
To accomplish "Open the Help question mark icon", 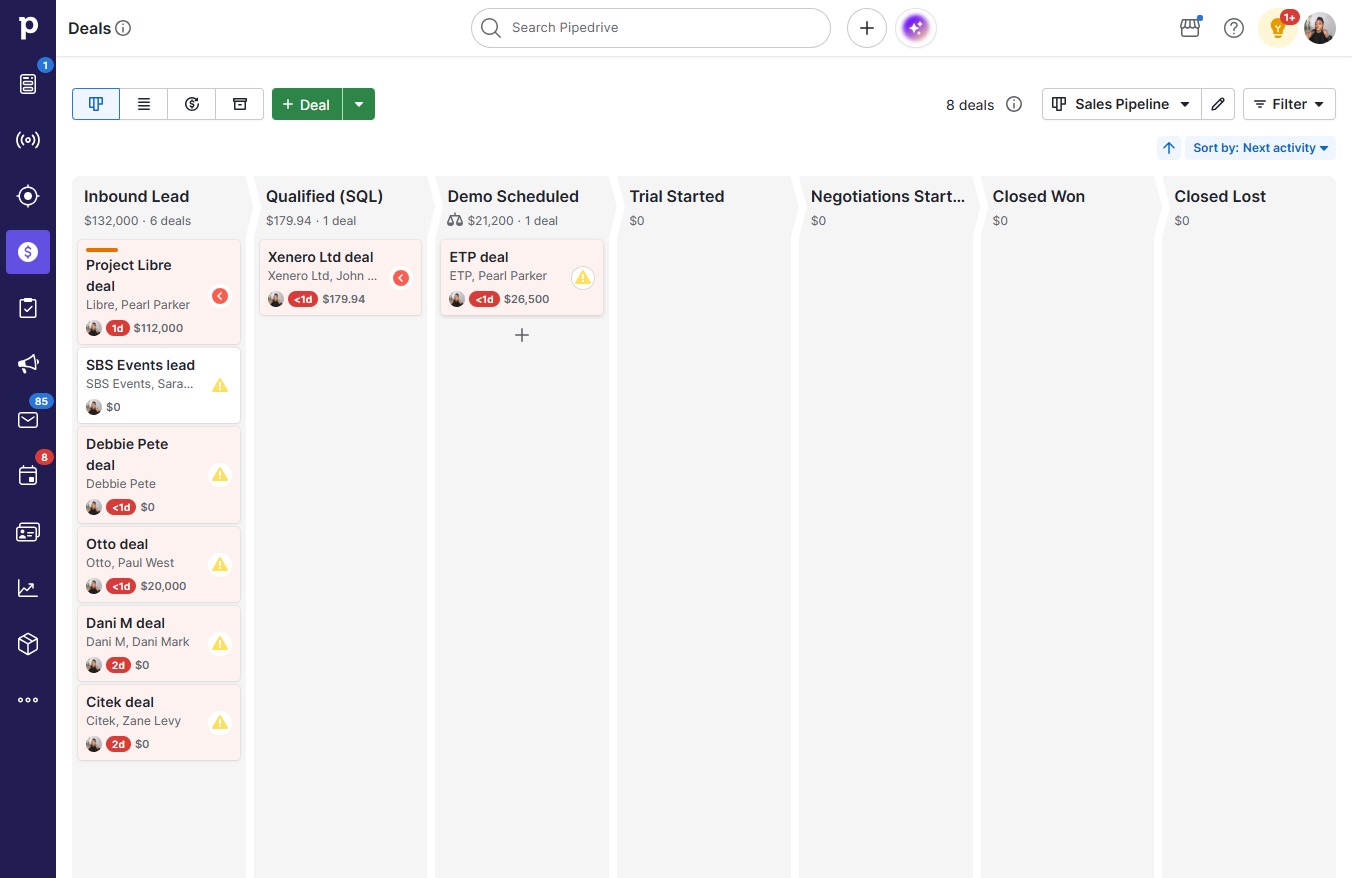I will [x=1234, y=28].
